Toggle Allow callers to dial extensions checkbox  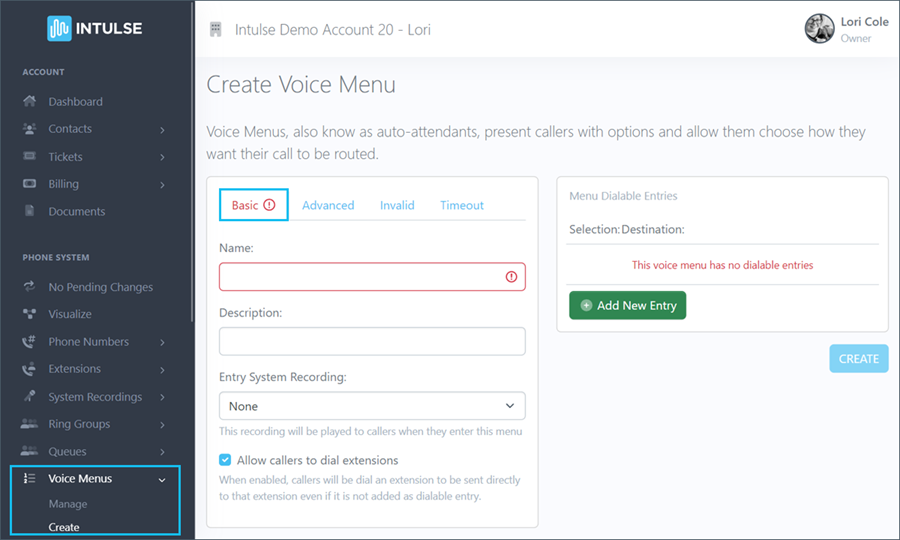[x=225, y=460]
